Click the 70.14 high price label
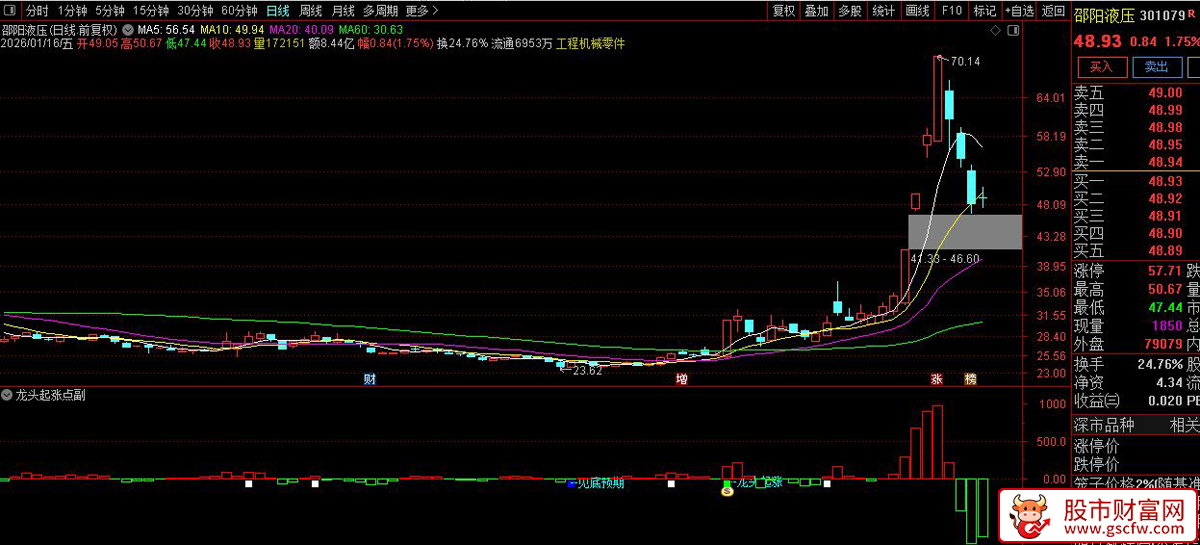Viewport: 1200px width, 545px height. [965, 61]
